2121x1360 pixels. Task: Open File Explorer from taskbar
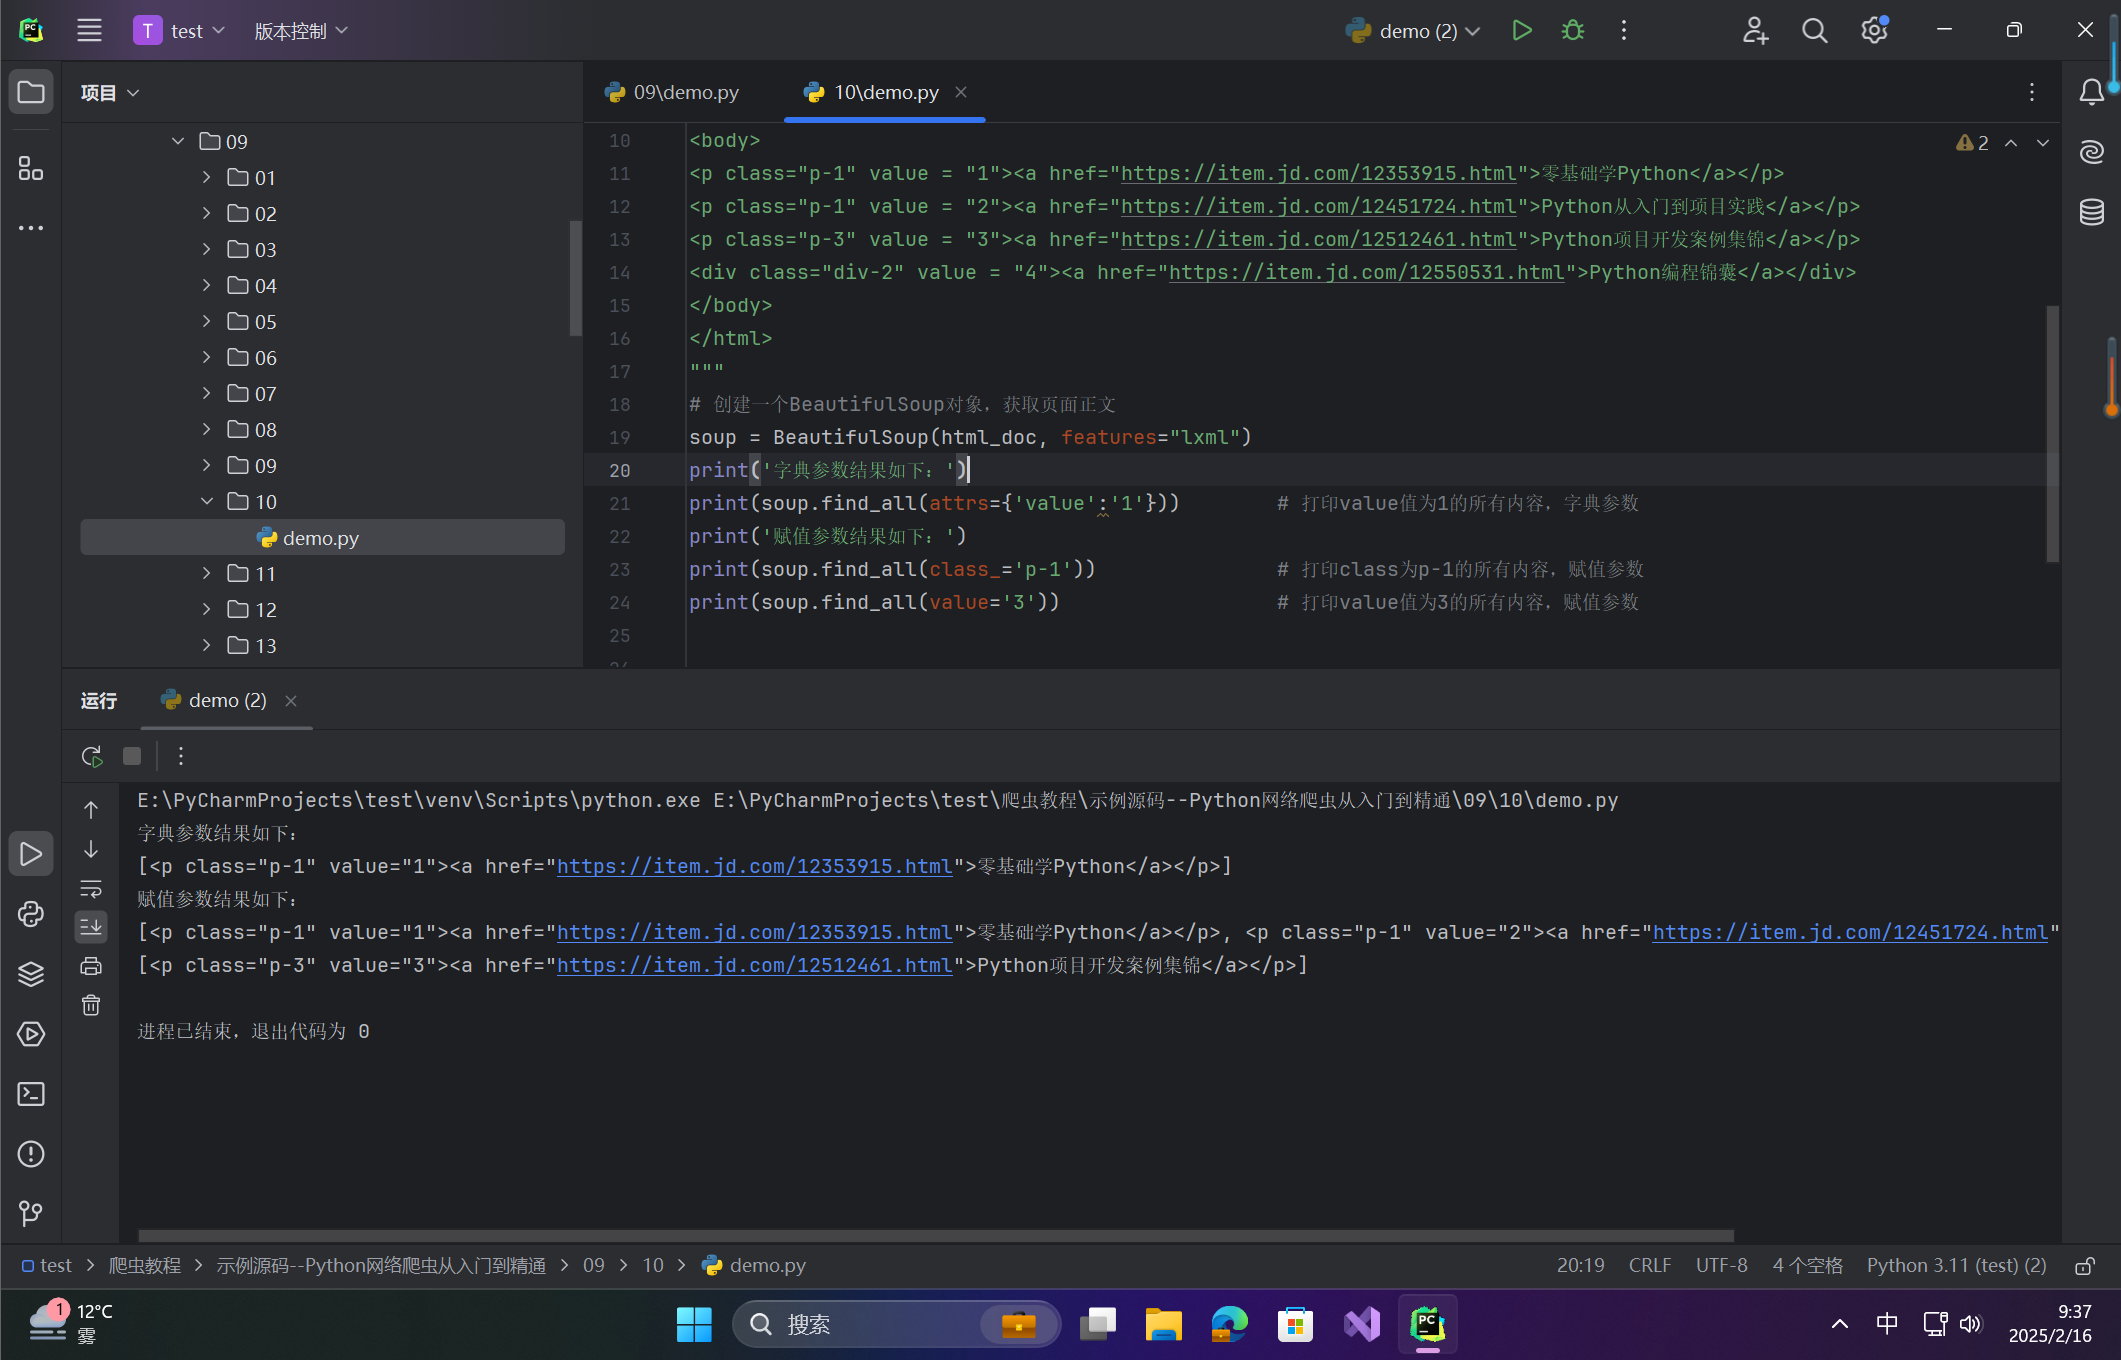coord(1163,1324)
